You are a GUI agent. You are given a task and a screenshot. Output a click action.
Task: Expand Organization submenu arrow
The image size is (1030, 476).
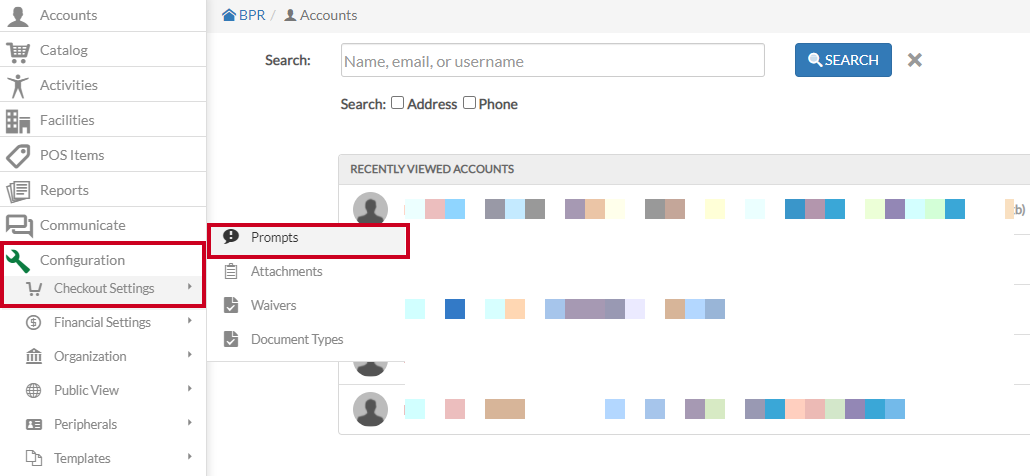pyautogui.click(x=189, y=355)
